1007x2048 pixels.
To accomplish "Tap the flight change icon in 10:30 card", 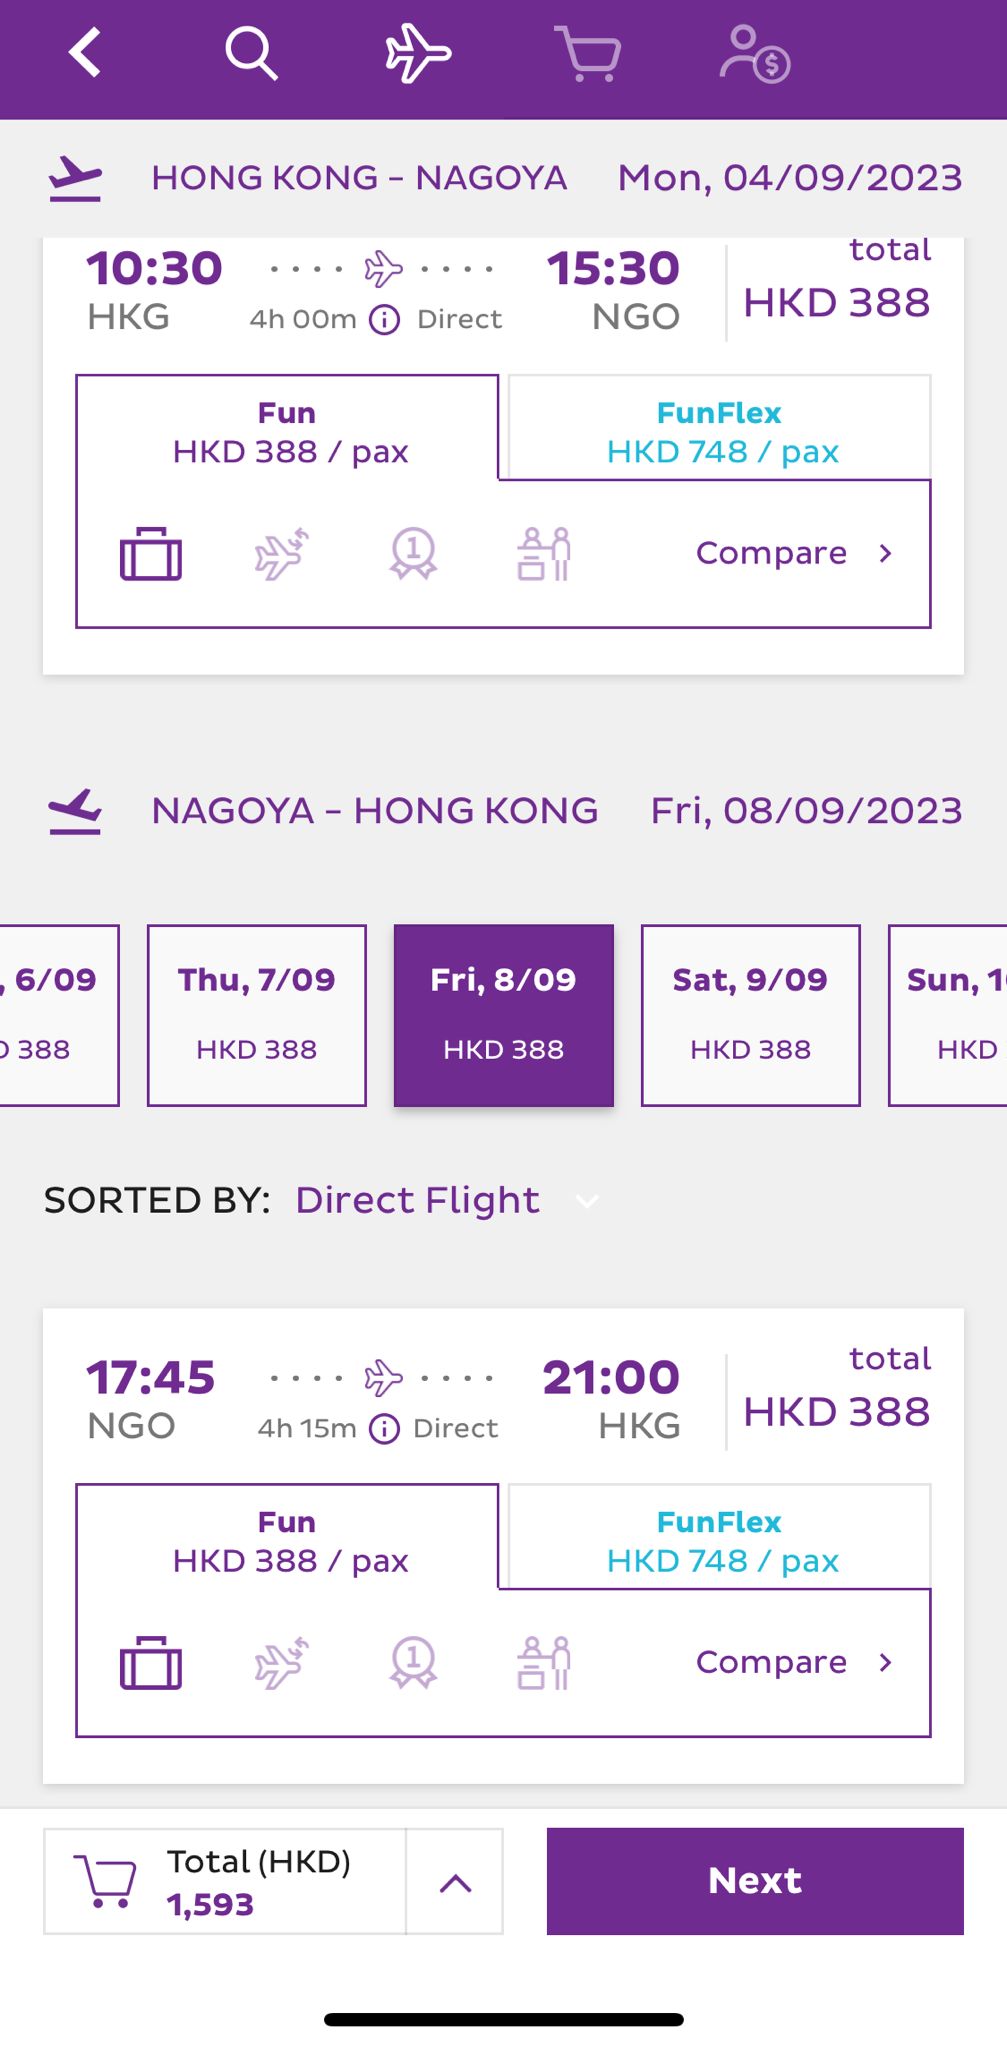I will click(x=282, y=554).
